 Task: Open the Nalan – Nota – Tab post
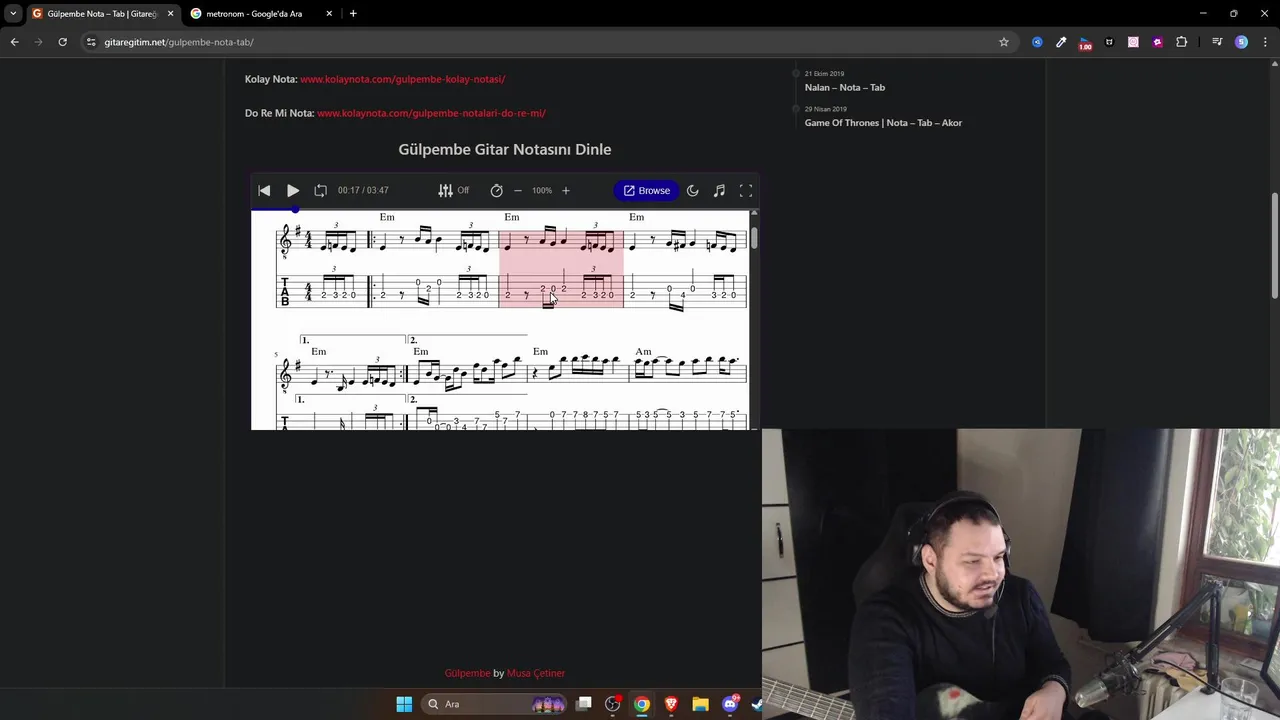pyautogui.click(x=845, y=87)
